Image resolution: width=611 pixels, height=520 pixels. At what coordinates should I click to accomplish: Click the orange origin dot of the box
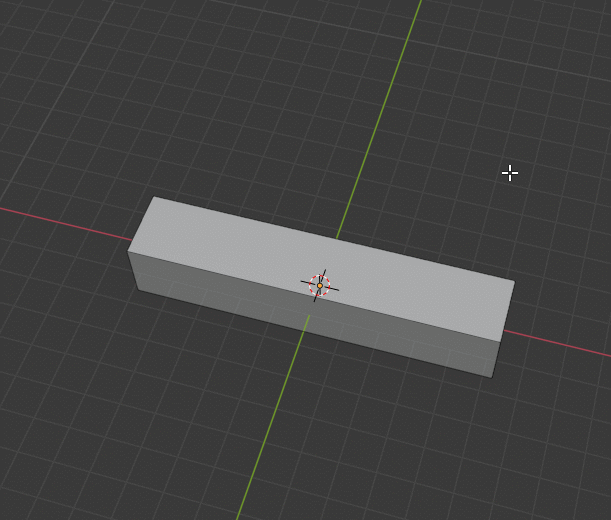click(x=320, y=286)
